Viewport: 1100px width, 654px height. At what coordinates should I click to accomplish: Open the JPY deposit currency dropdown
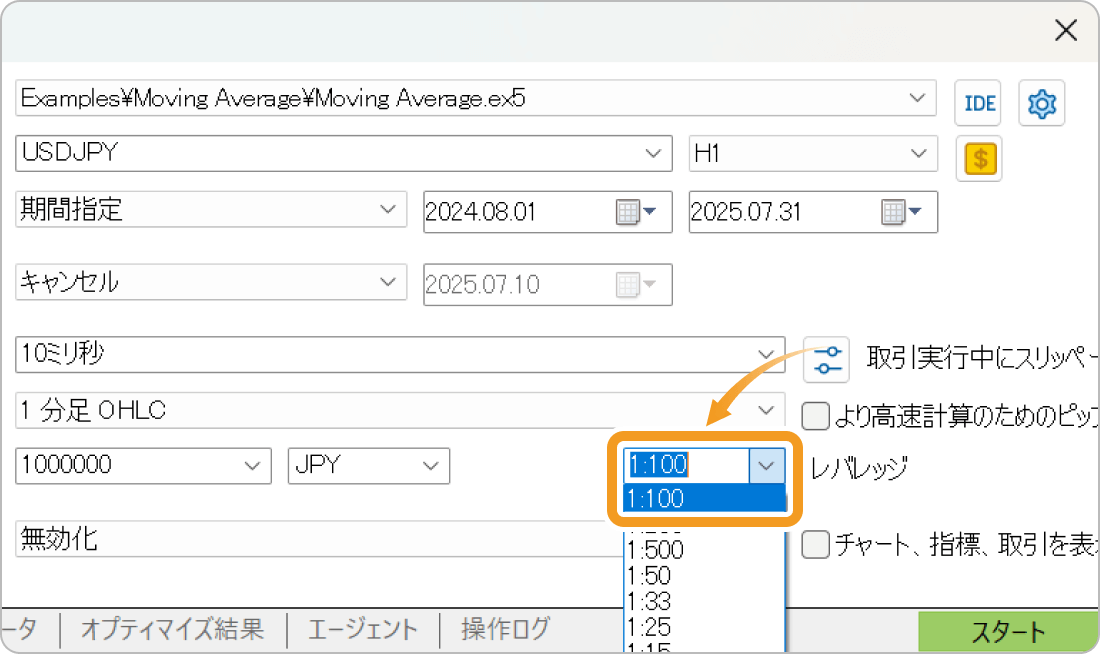432,465
